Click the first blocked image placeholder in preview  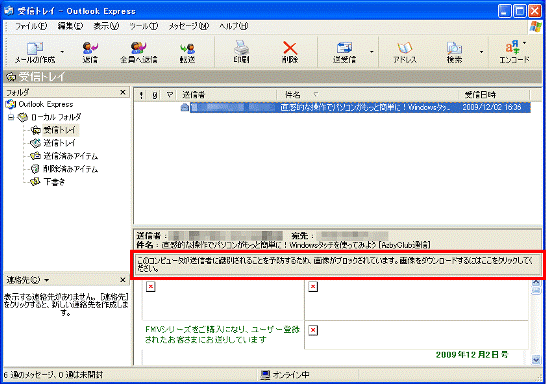[150, 287]
